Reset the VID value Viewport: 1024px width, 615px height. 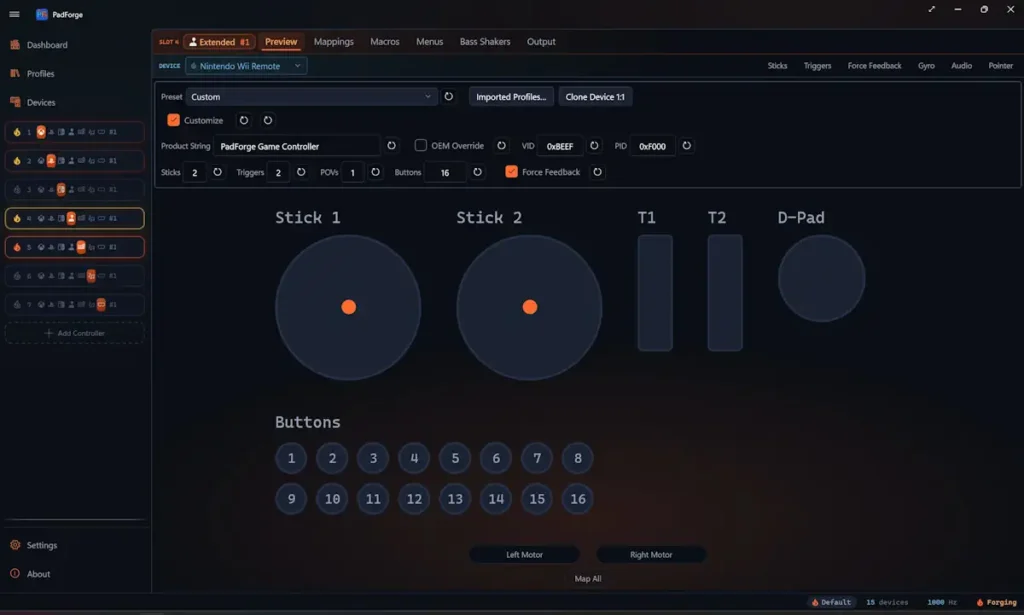594,146
